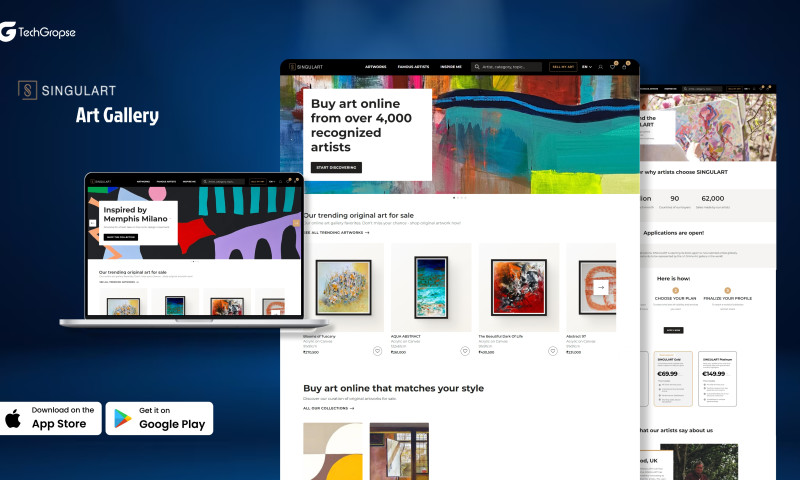
Task: Click the TechGropse logo
Action: click(x=38, y=32)
